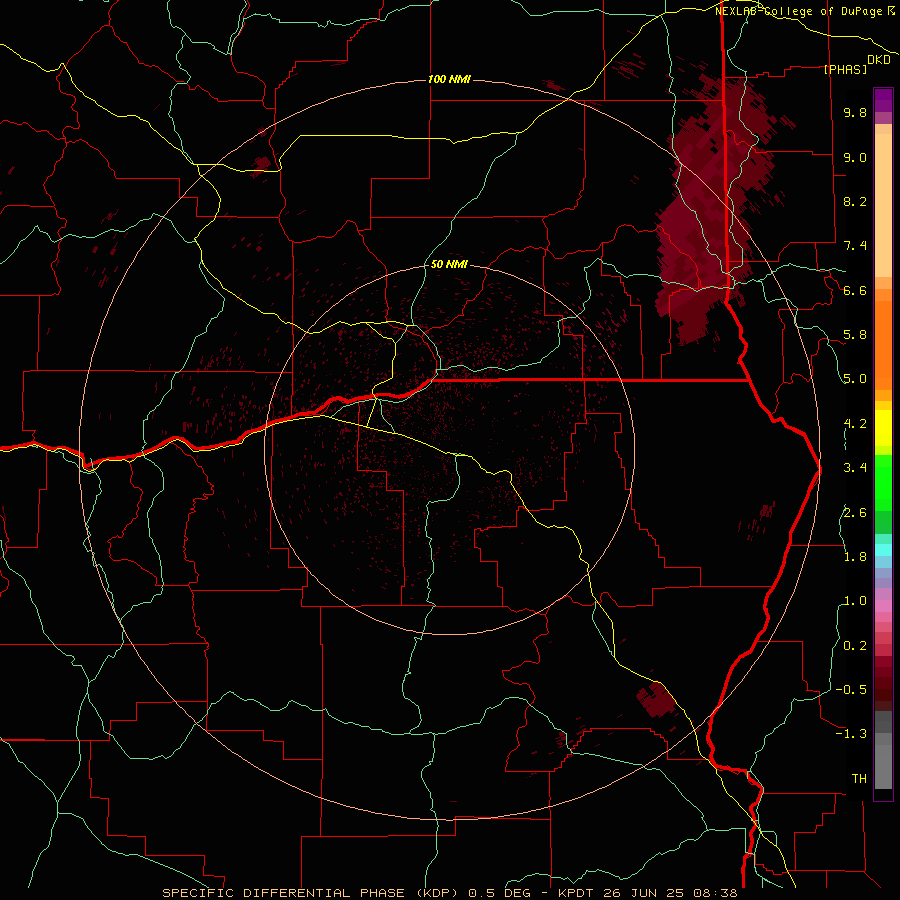Click the 7.4 value on the color scale

(x=855, y=246)
